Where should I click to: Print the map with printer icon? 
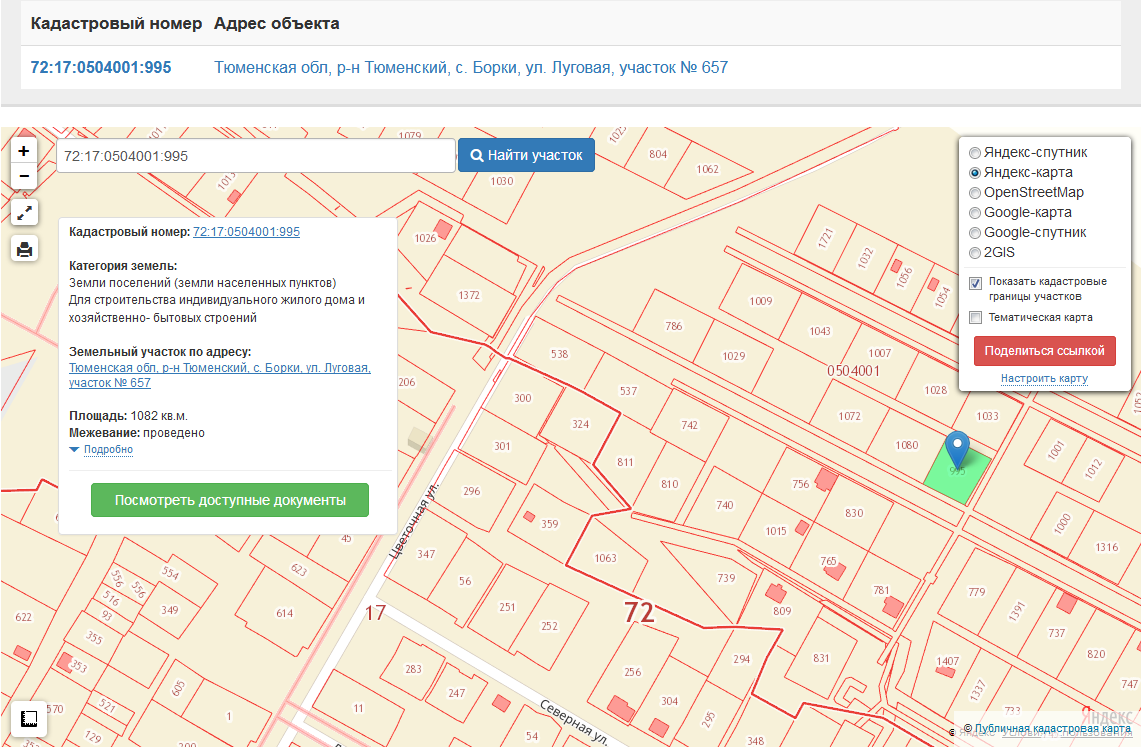[25, 249]
